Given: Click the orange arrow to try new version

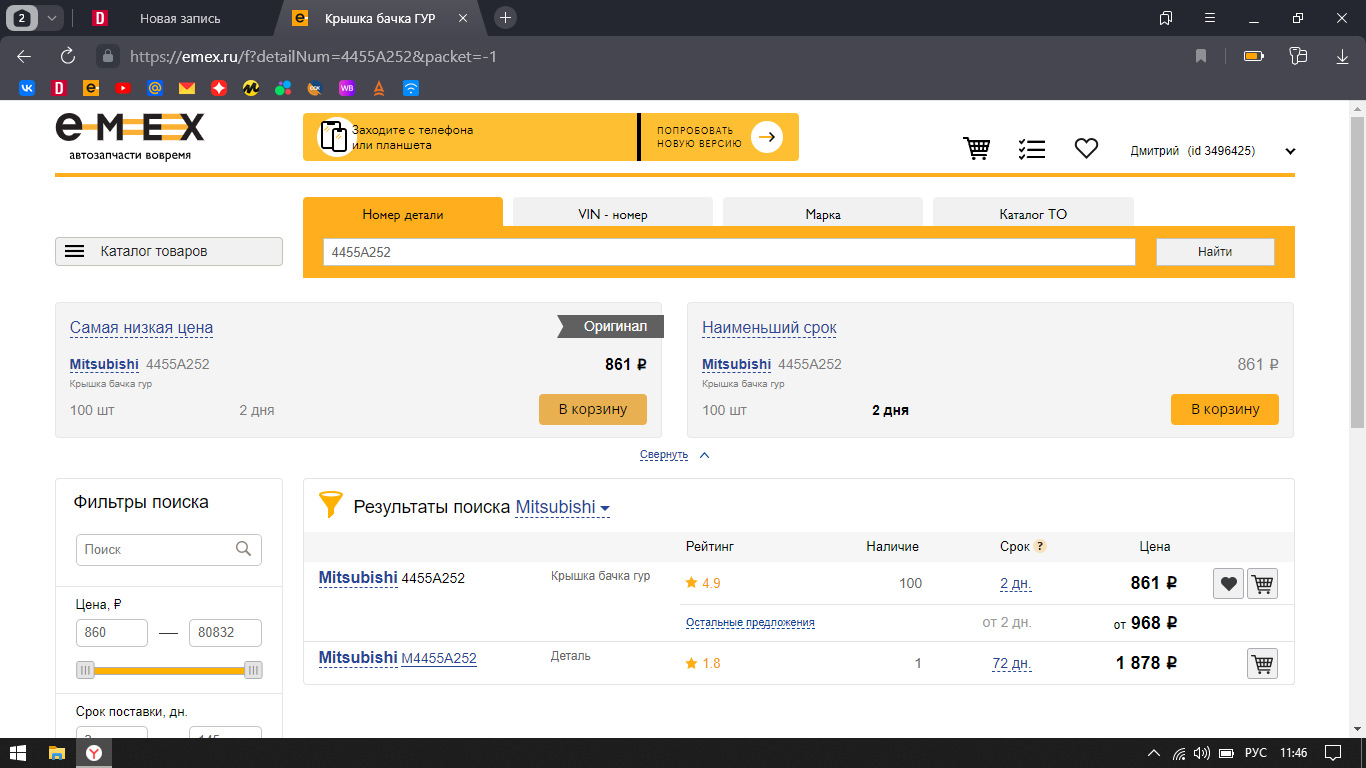Looking at the screenshot, I should (767, 137).
